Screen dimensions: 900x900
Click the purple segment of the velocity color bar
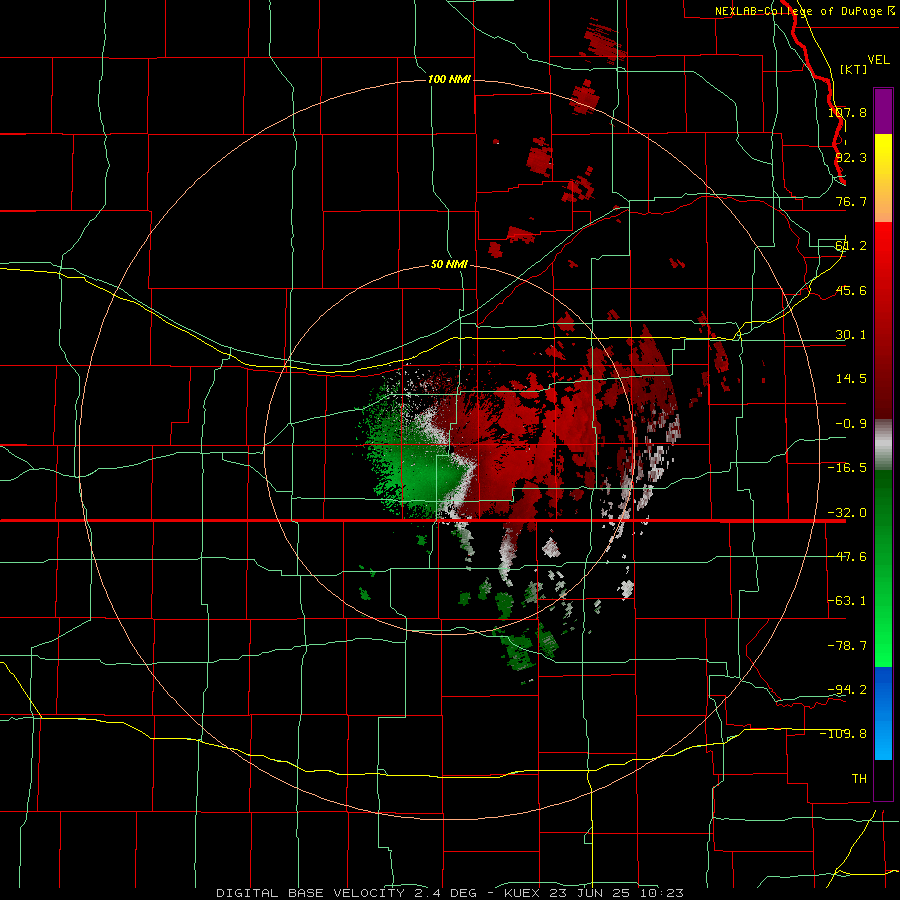tap(883, 112)
